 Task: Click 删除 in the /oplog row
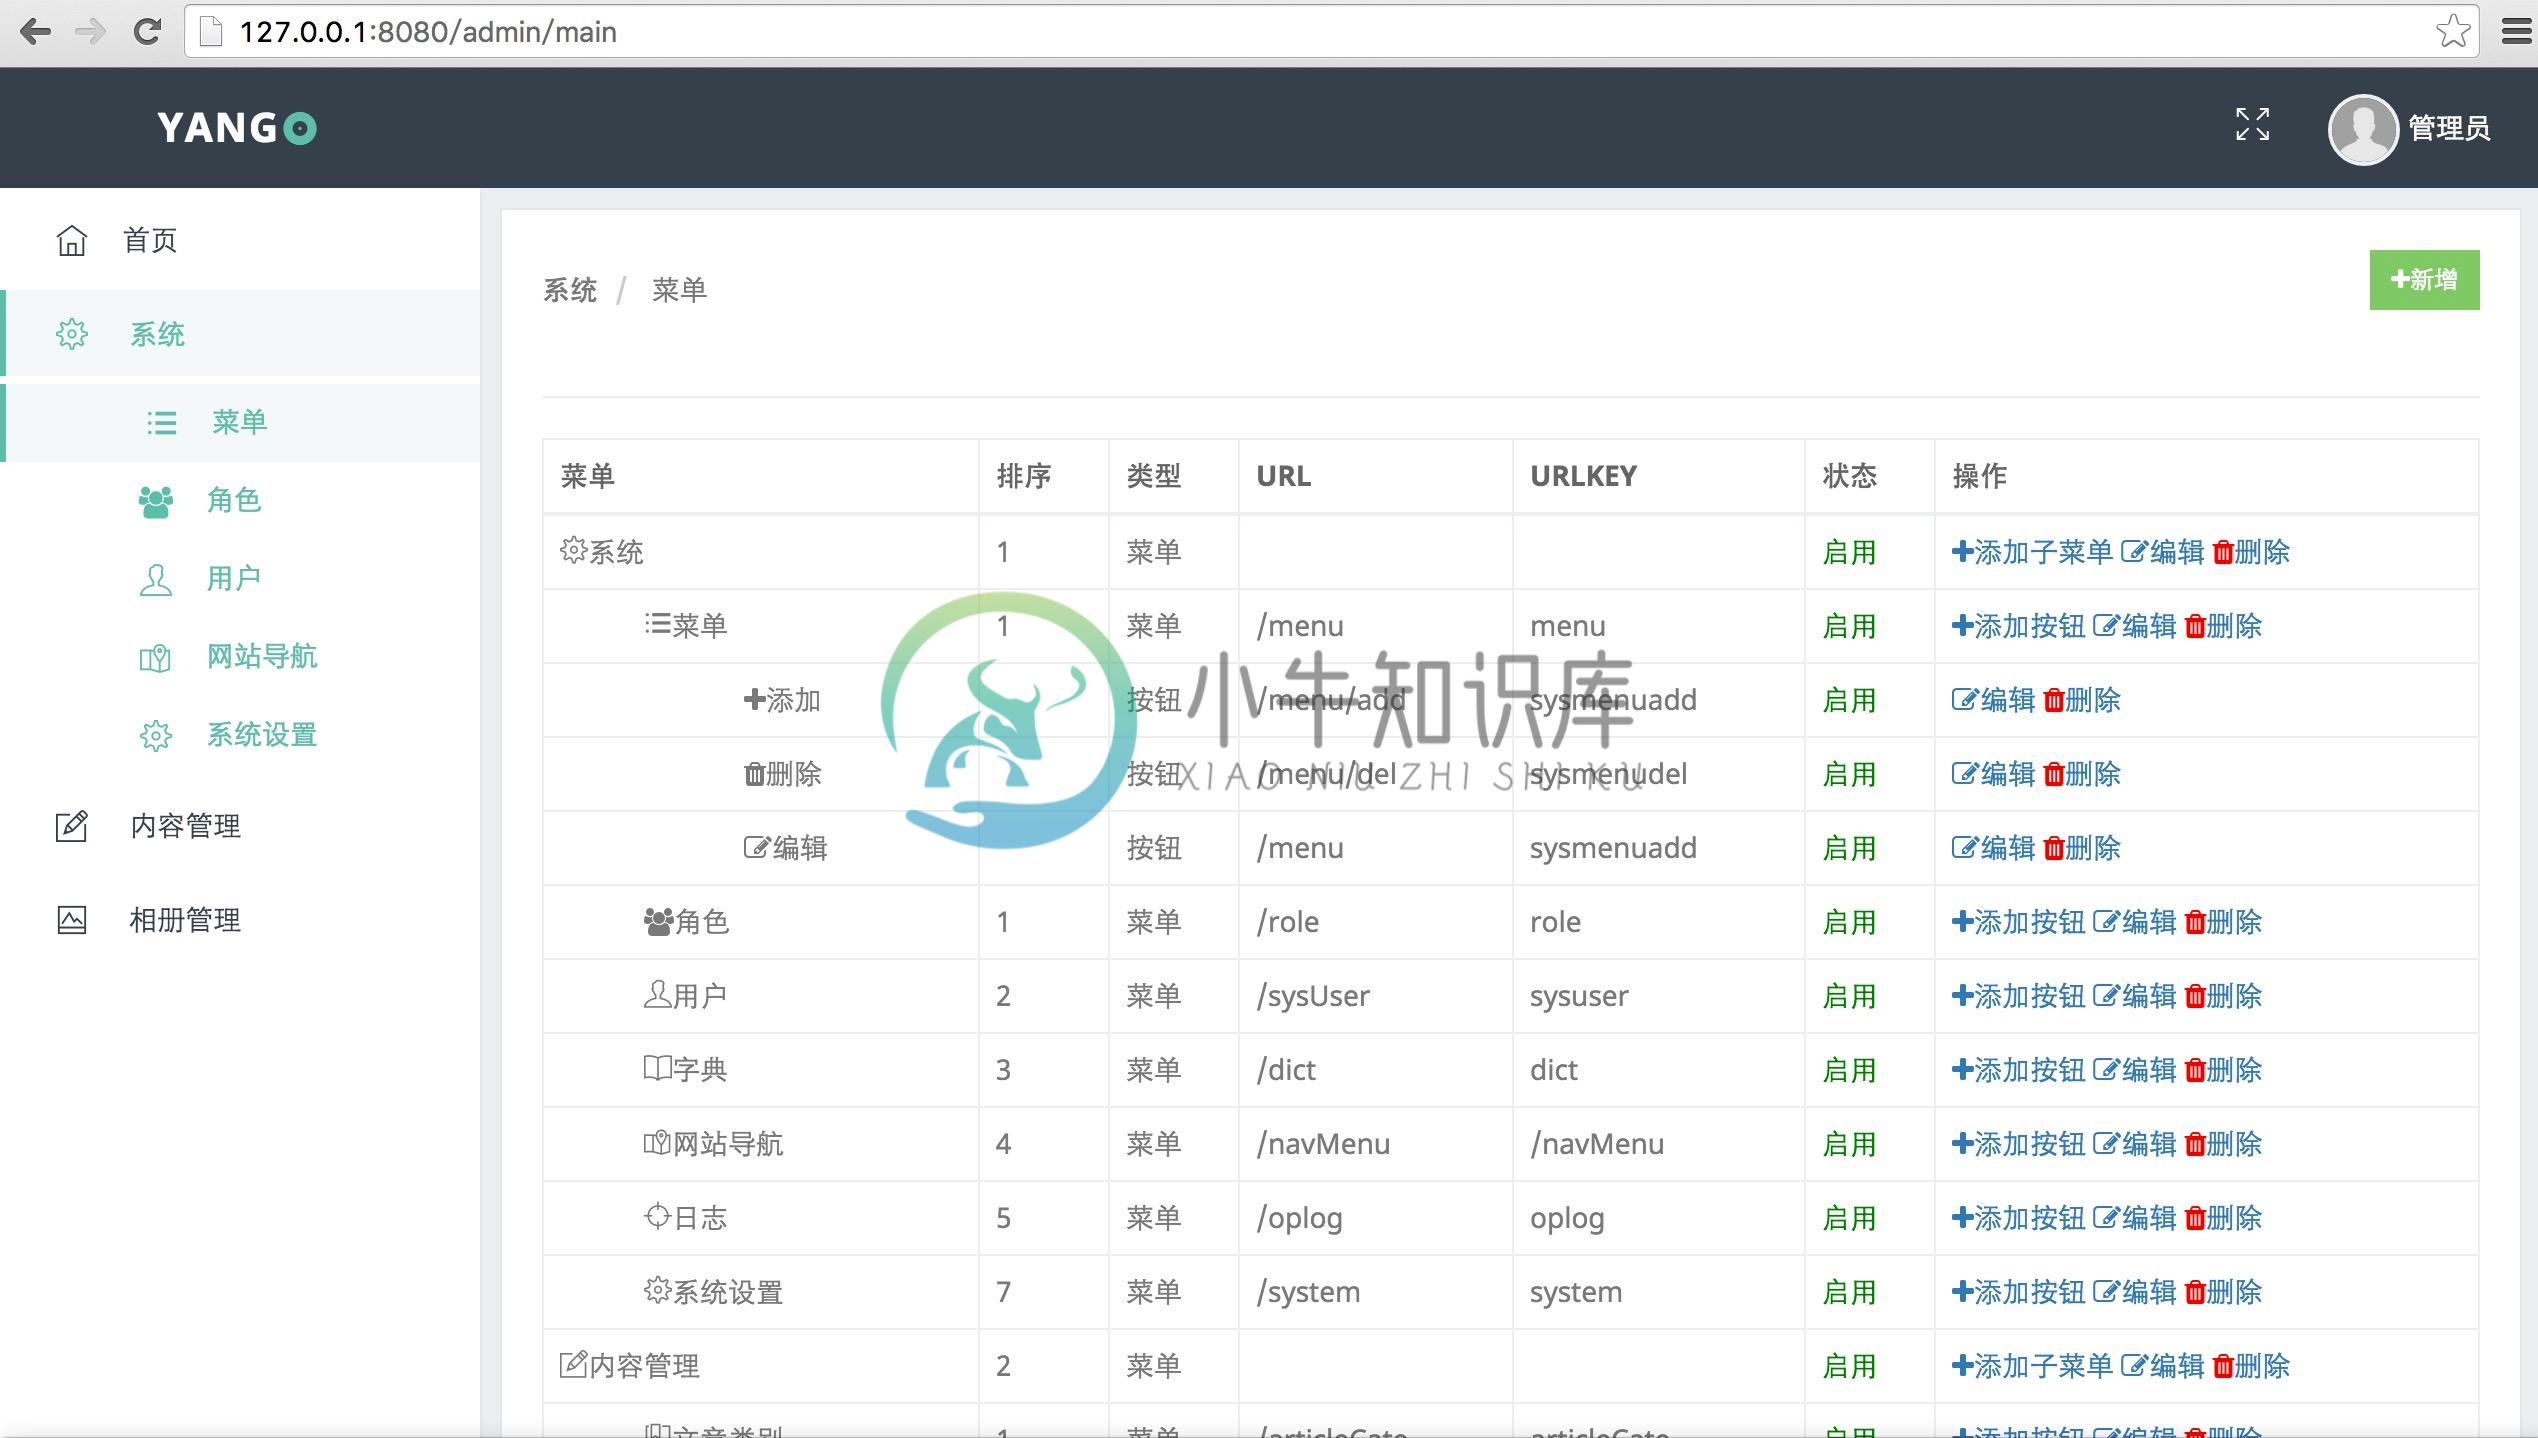tap(2224, 1218)
